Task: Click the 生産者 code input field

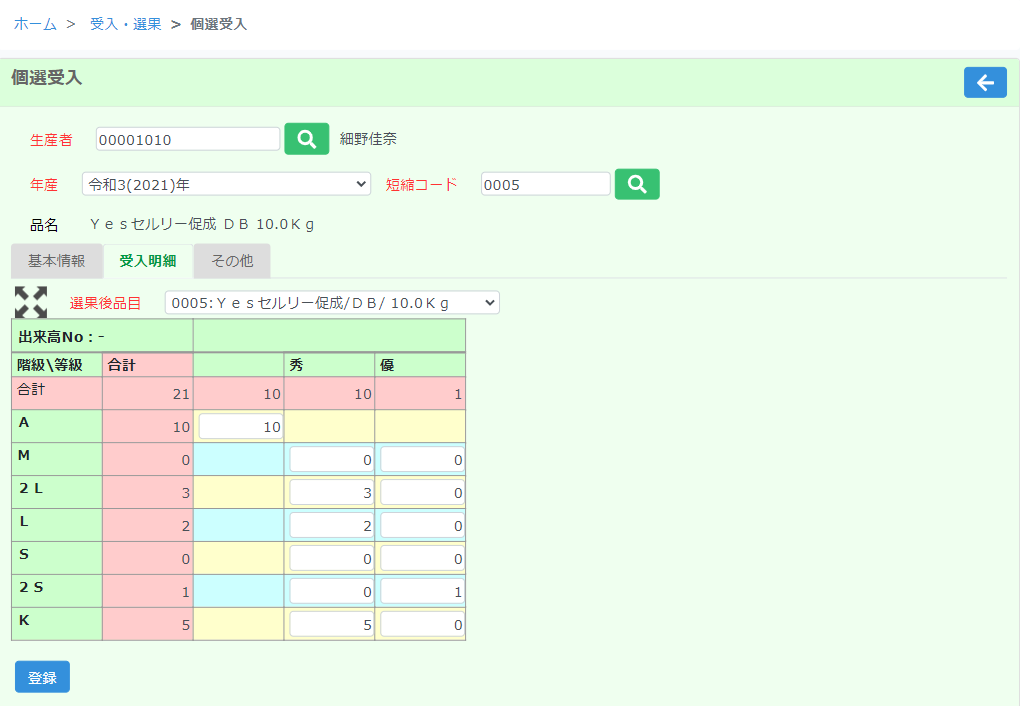Action: point(188,139)
